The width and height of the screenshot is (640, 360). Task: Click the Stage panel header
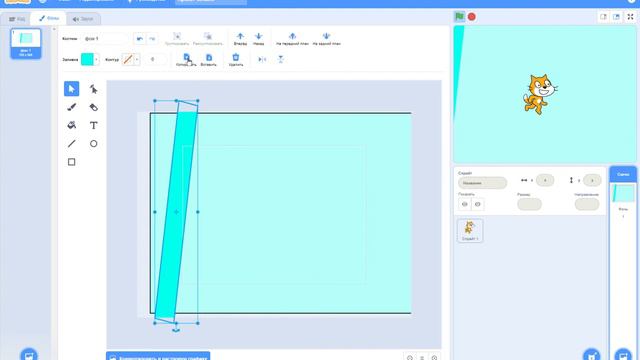pos(623,174)
